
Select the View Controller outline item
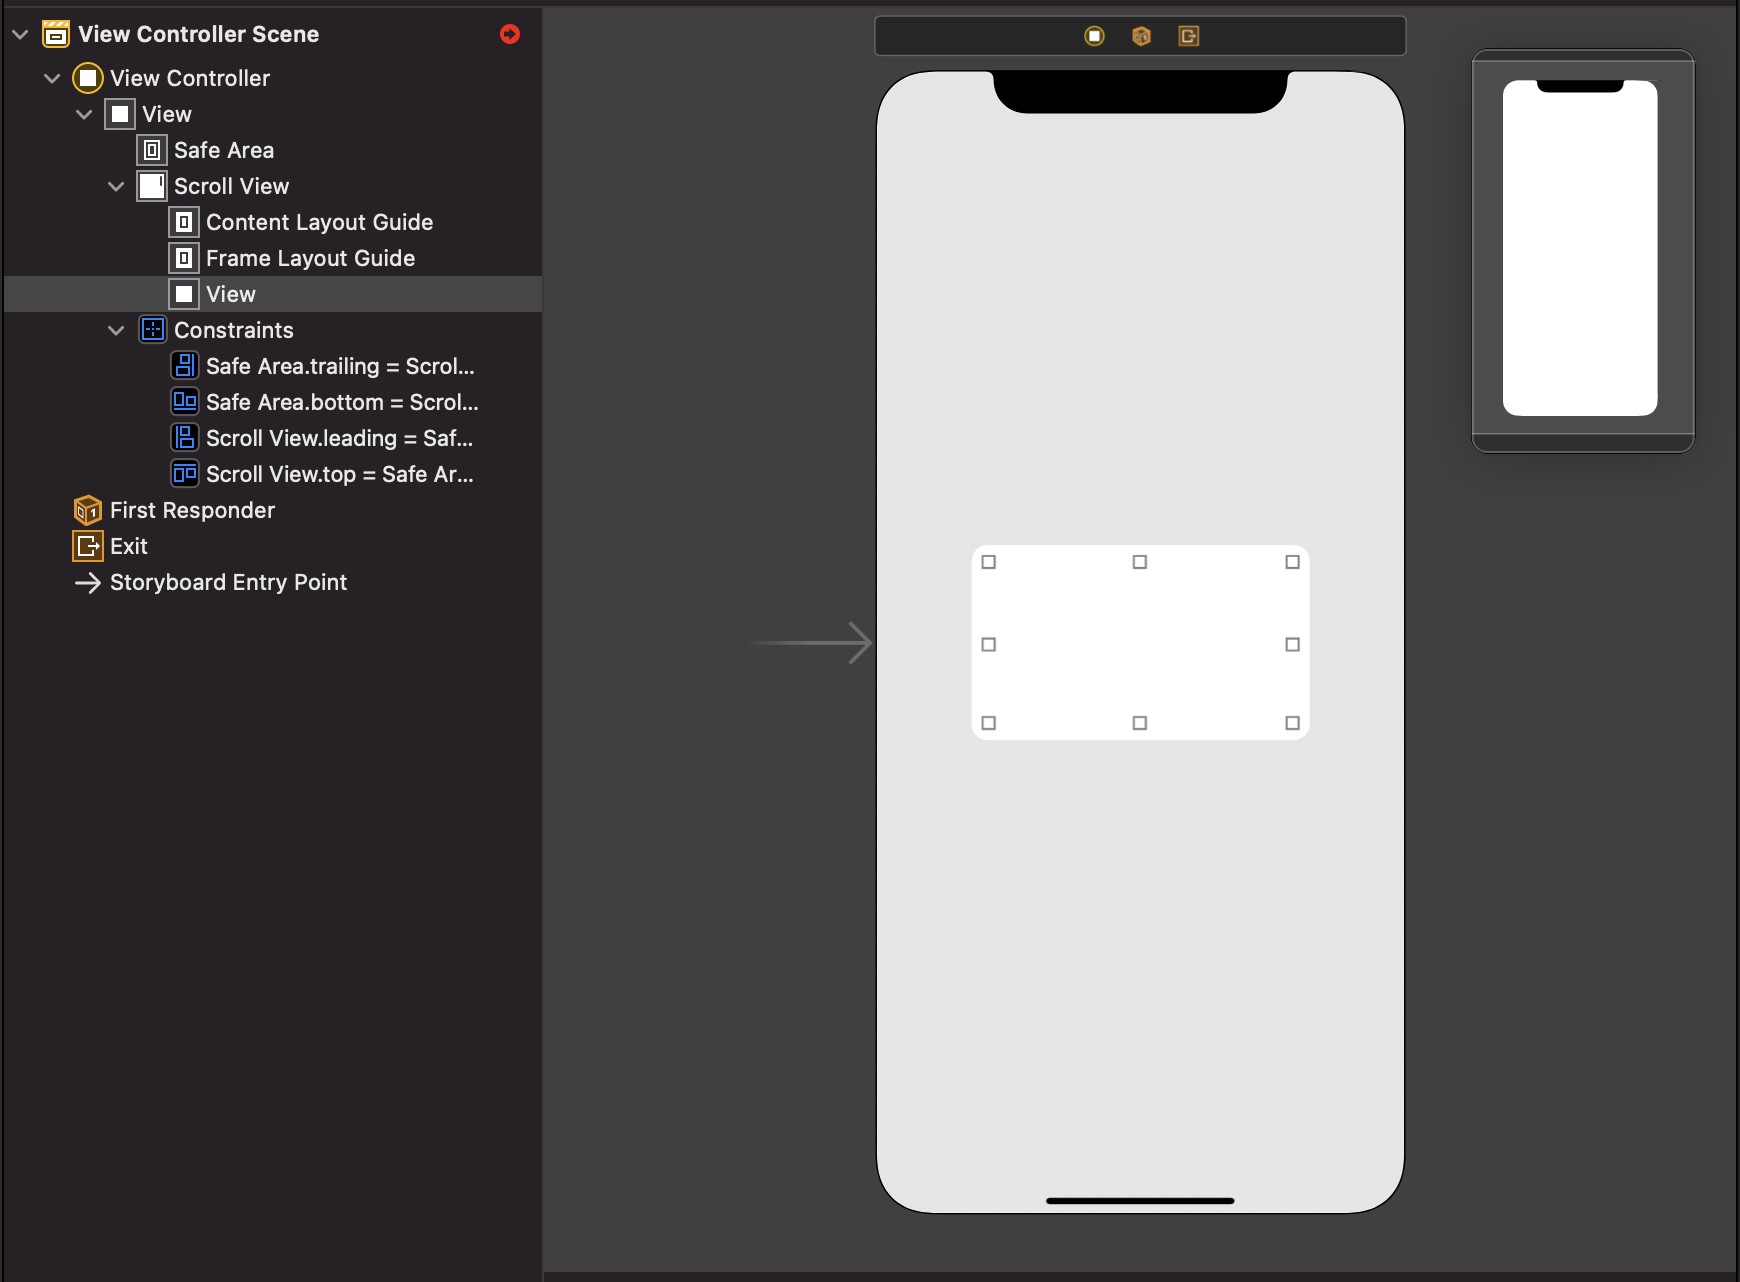[x=190, y=78]
